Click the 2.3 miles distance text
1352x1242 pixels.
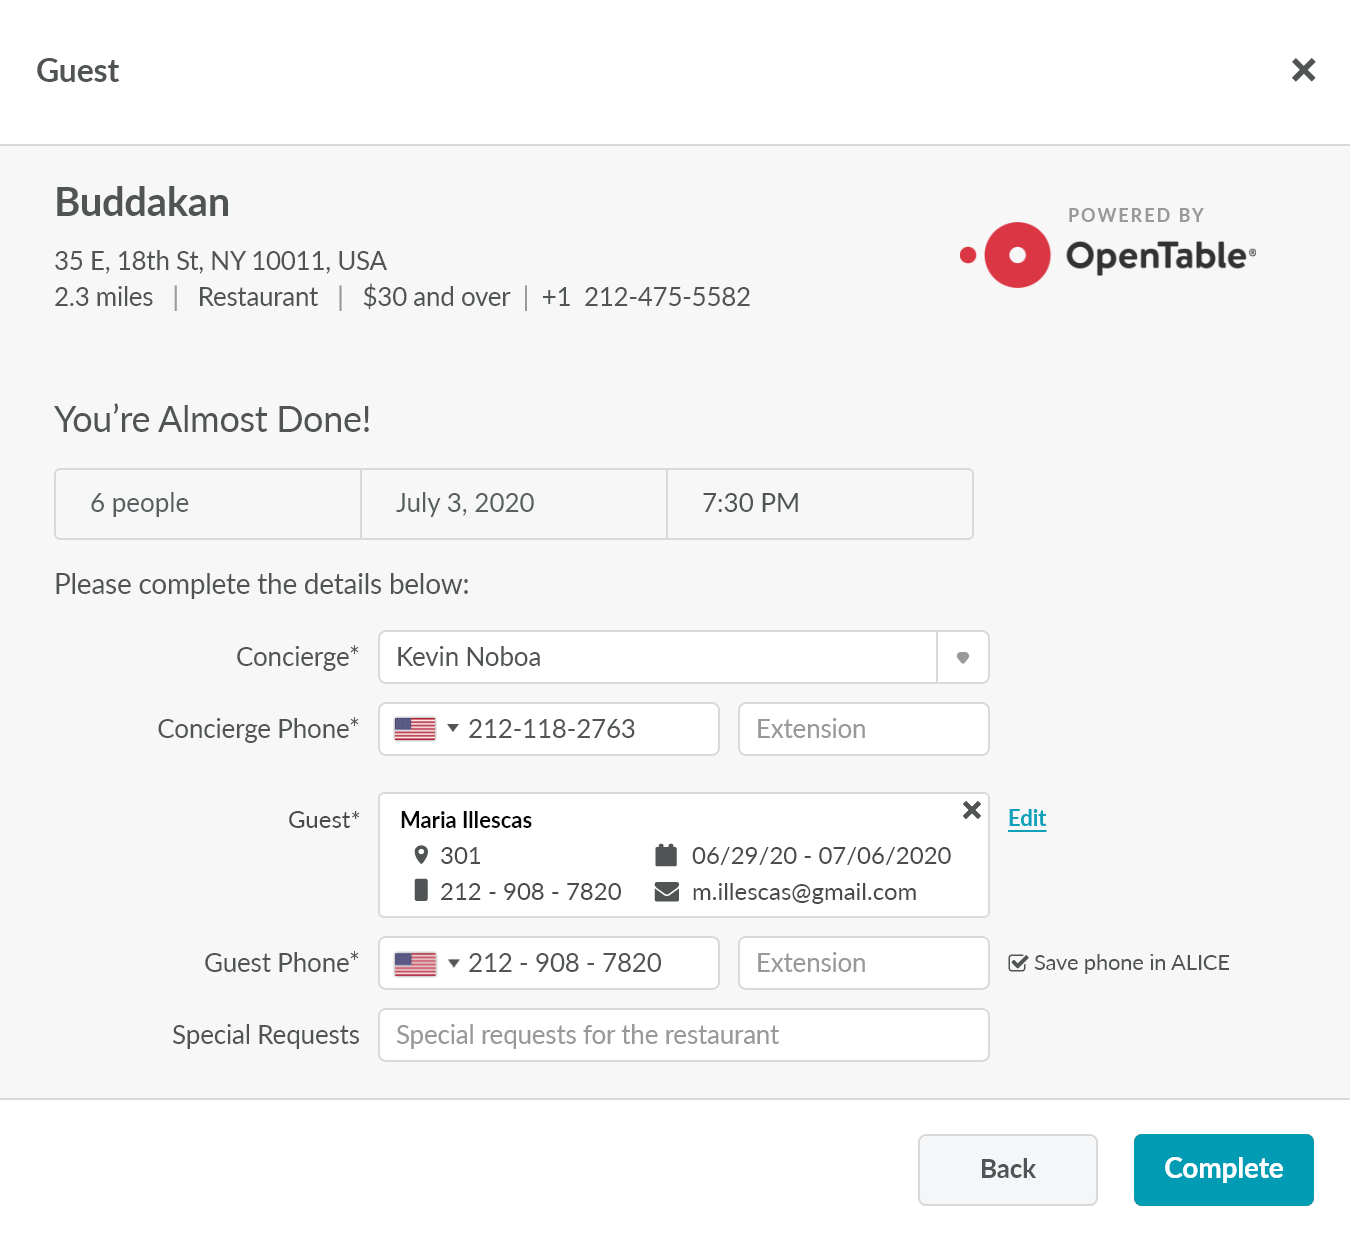(104, 297)
